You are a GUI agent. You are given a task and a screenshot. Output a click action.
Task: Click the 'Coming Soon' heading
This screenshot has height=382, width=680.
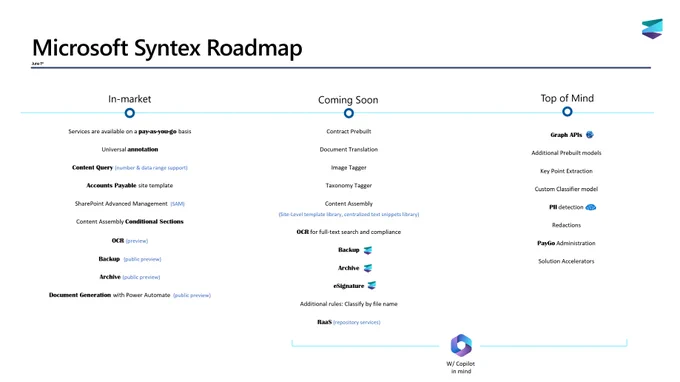click(348, 100)
